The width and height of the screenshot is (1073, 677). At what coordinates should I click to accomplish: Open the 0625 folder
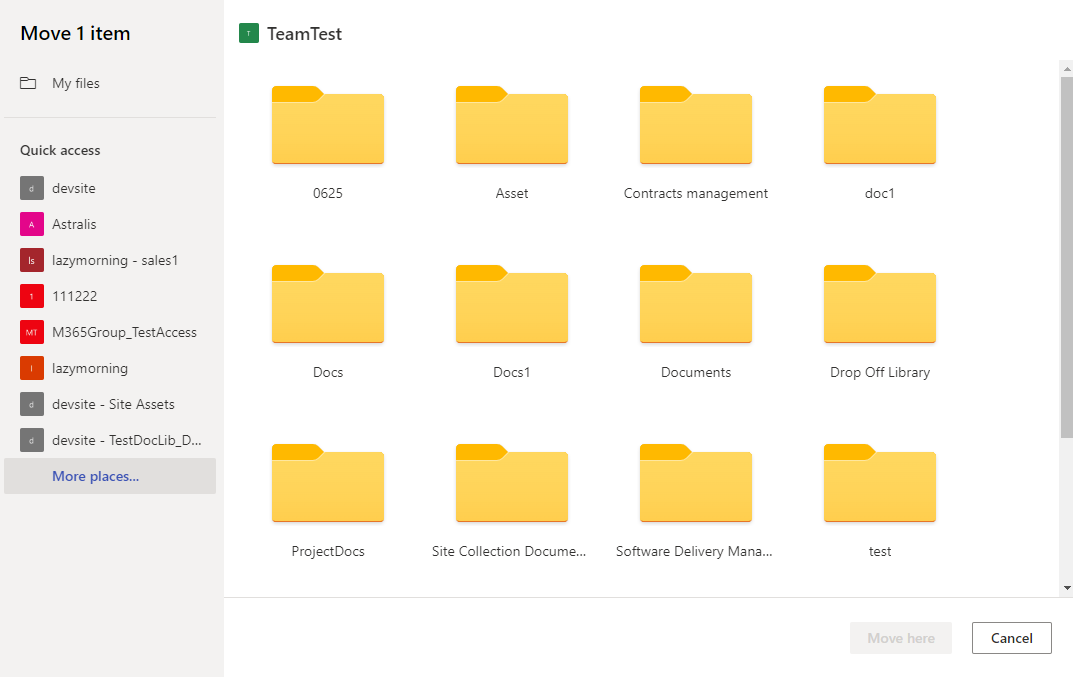[x=328, y=126]
